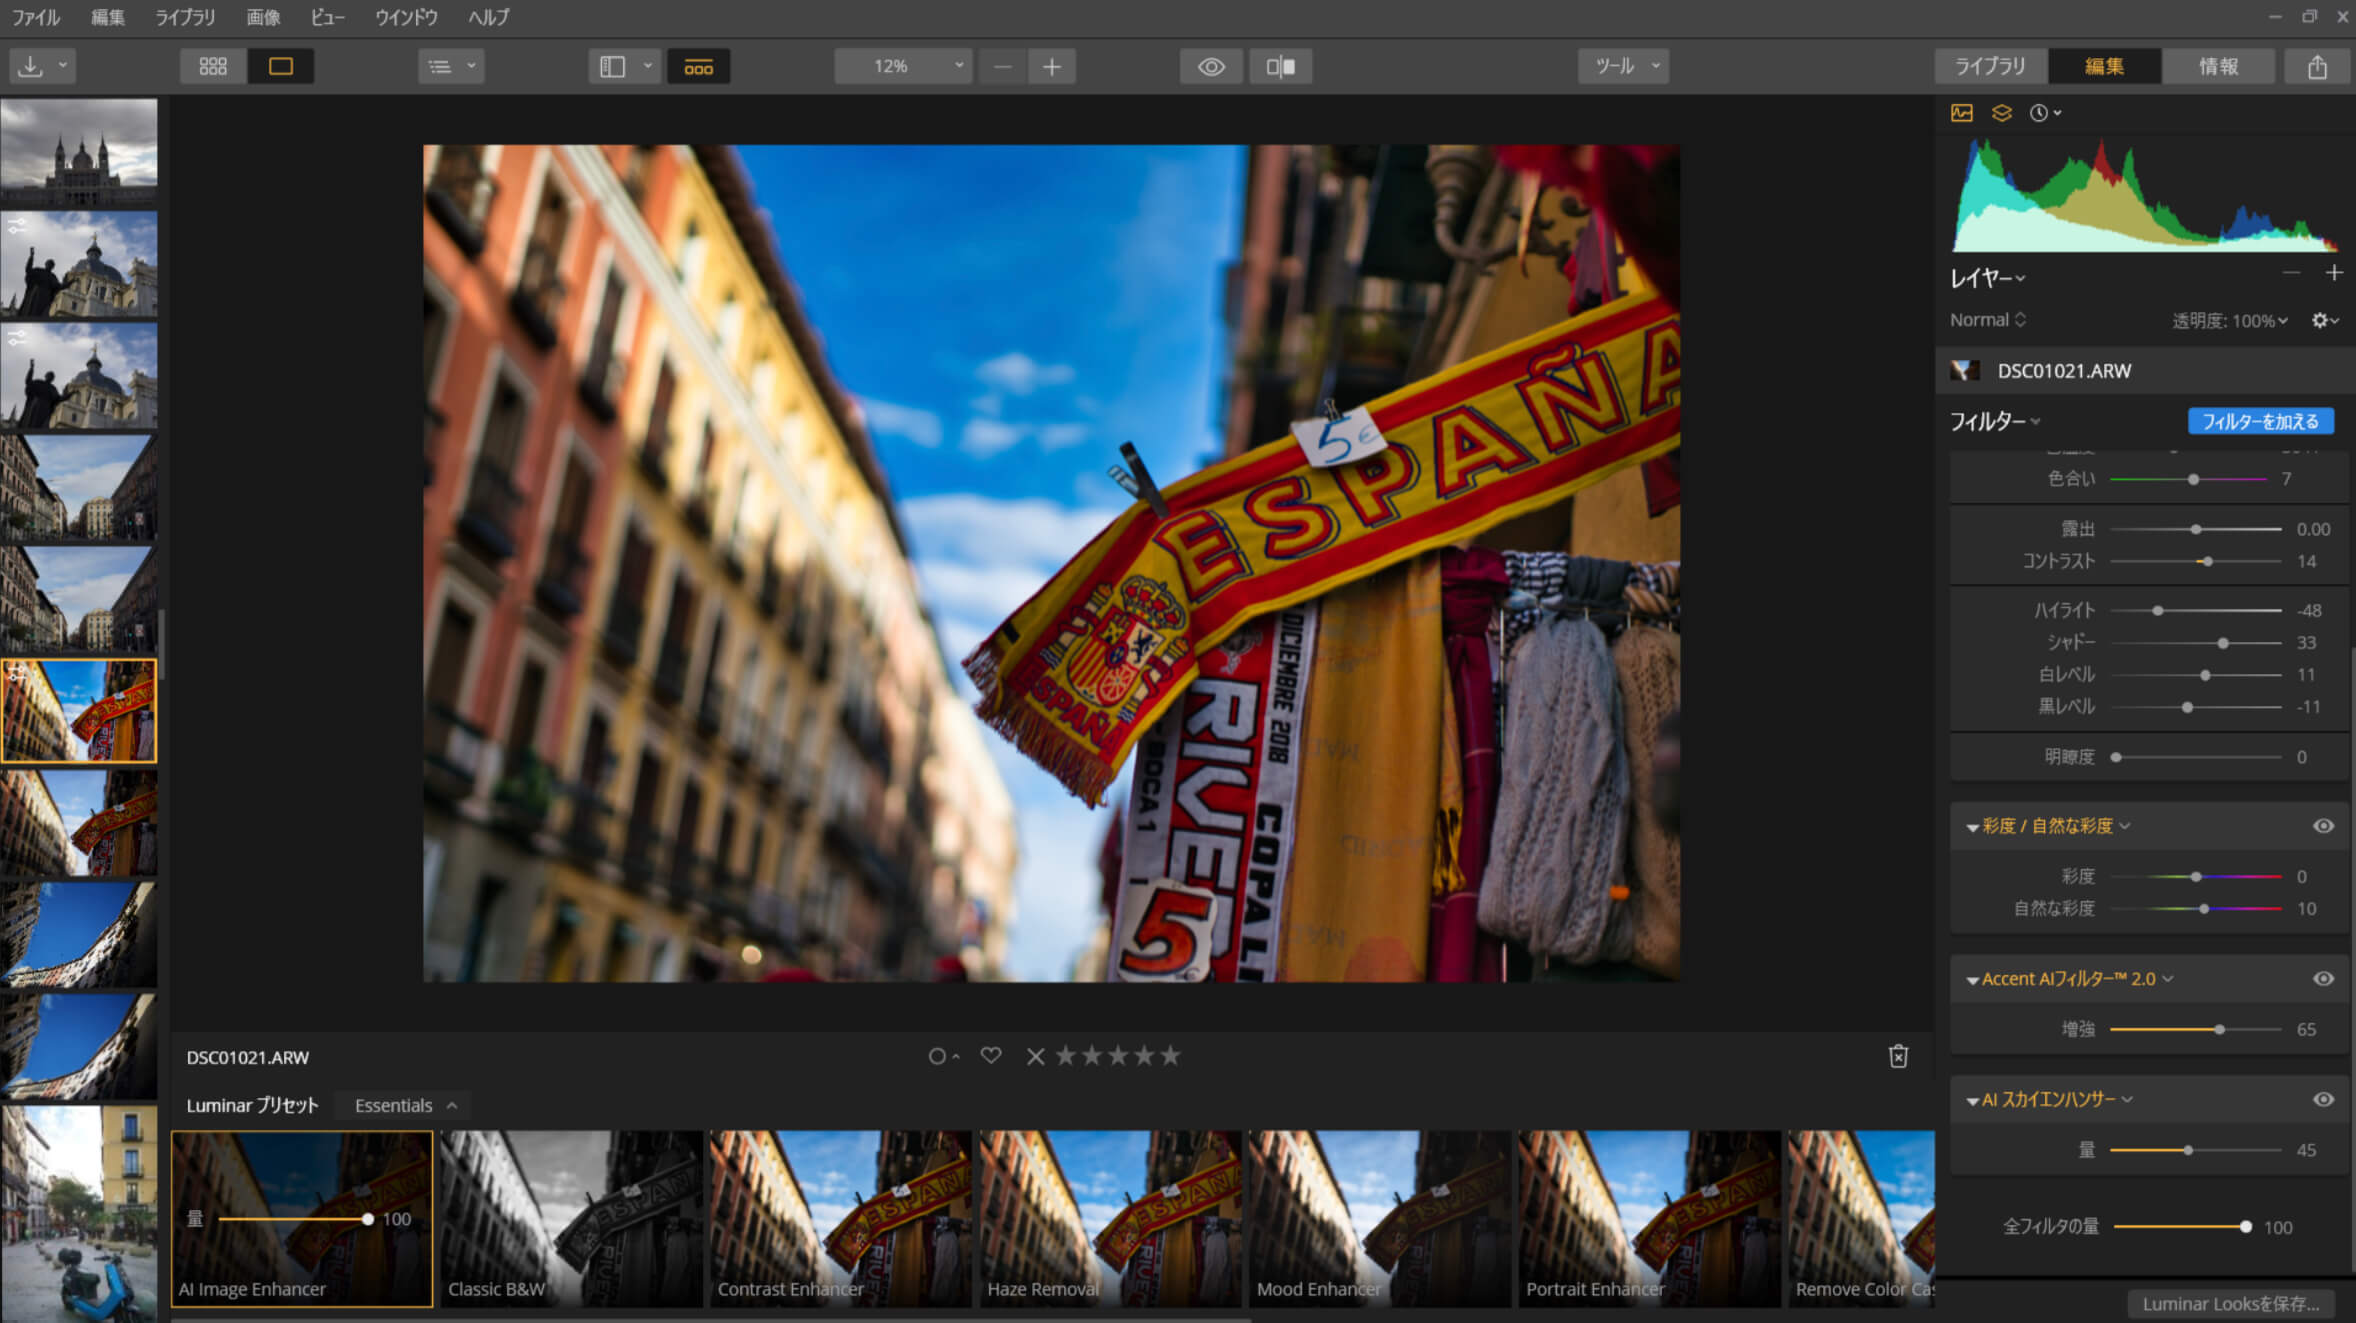Image resolution: width=2356 pixels, height=1323 pixels.
Task: Click the import download arrow icon
Action: pyautogui.click(x=30, y=66)
